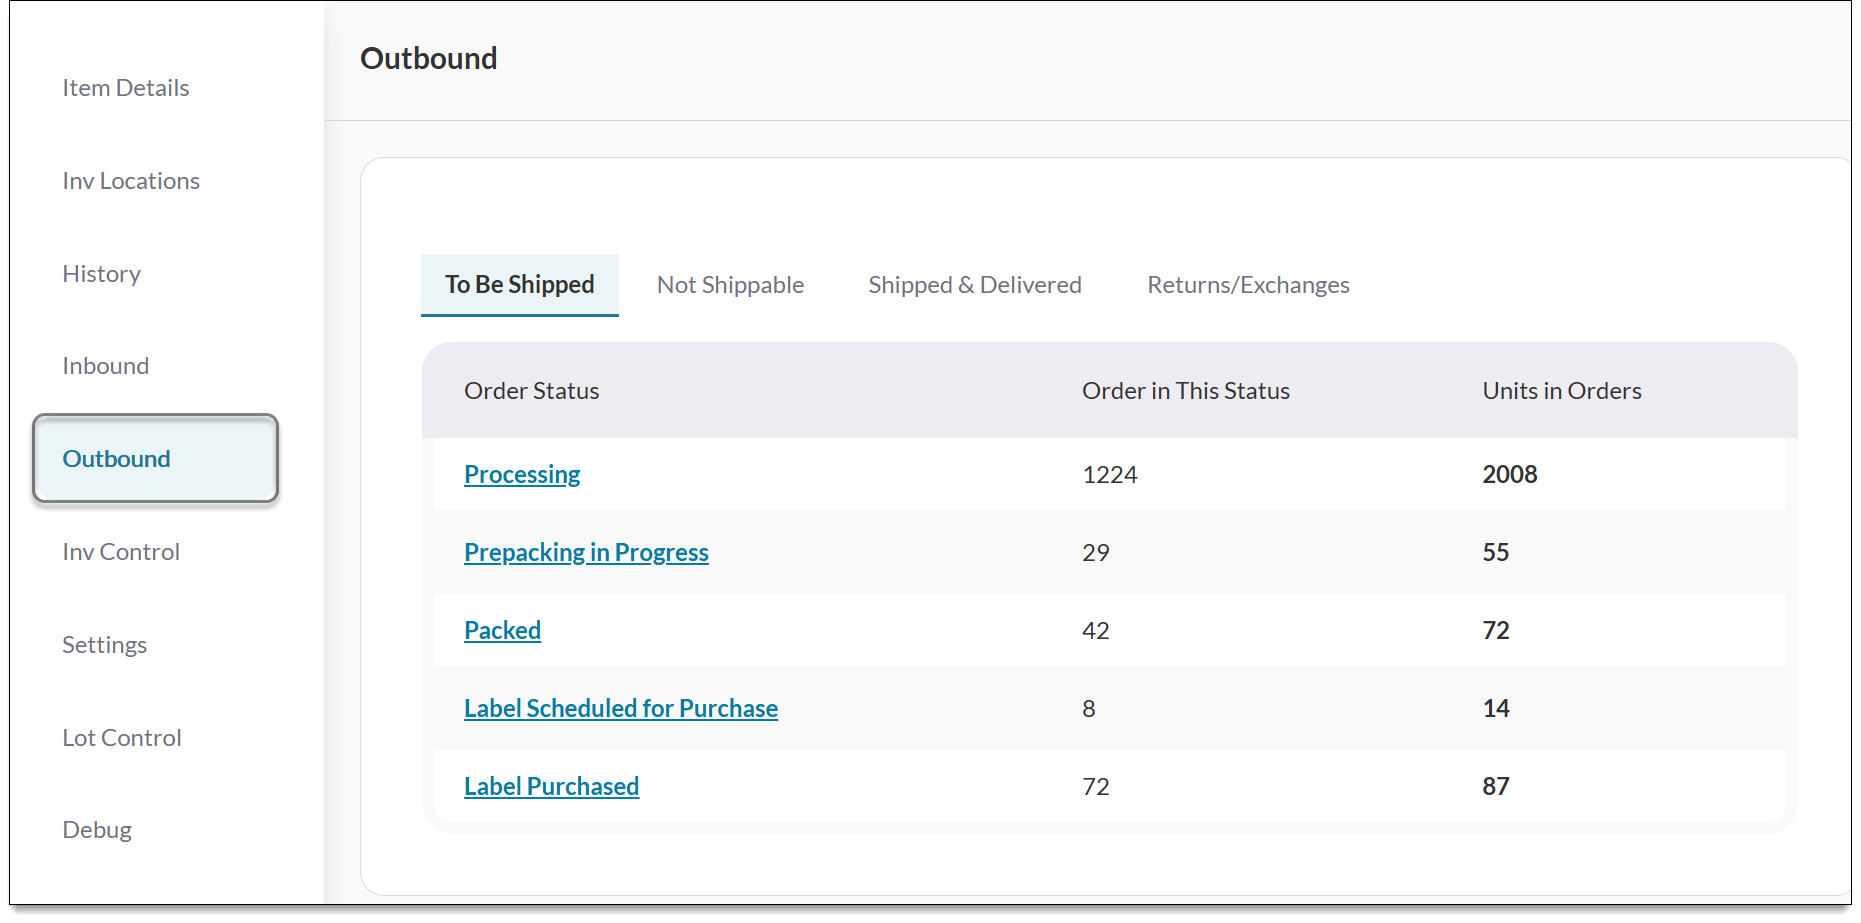Screen dimensions: 1861x923
Task: Click the Units in Orders column header
Action: (1561, 391)
